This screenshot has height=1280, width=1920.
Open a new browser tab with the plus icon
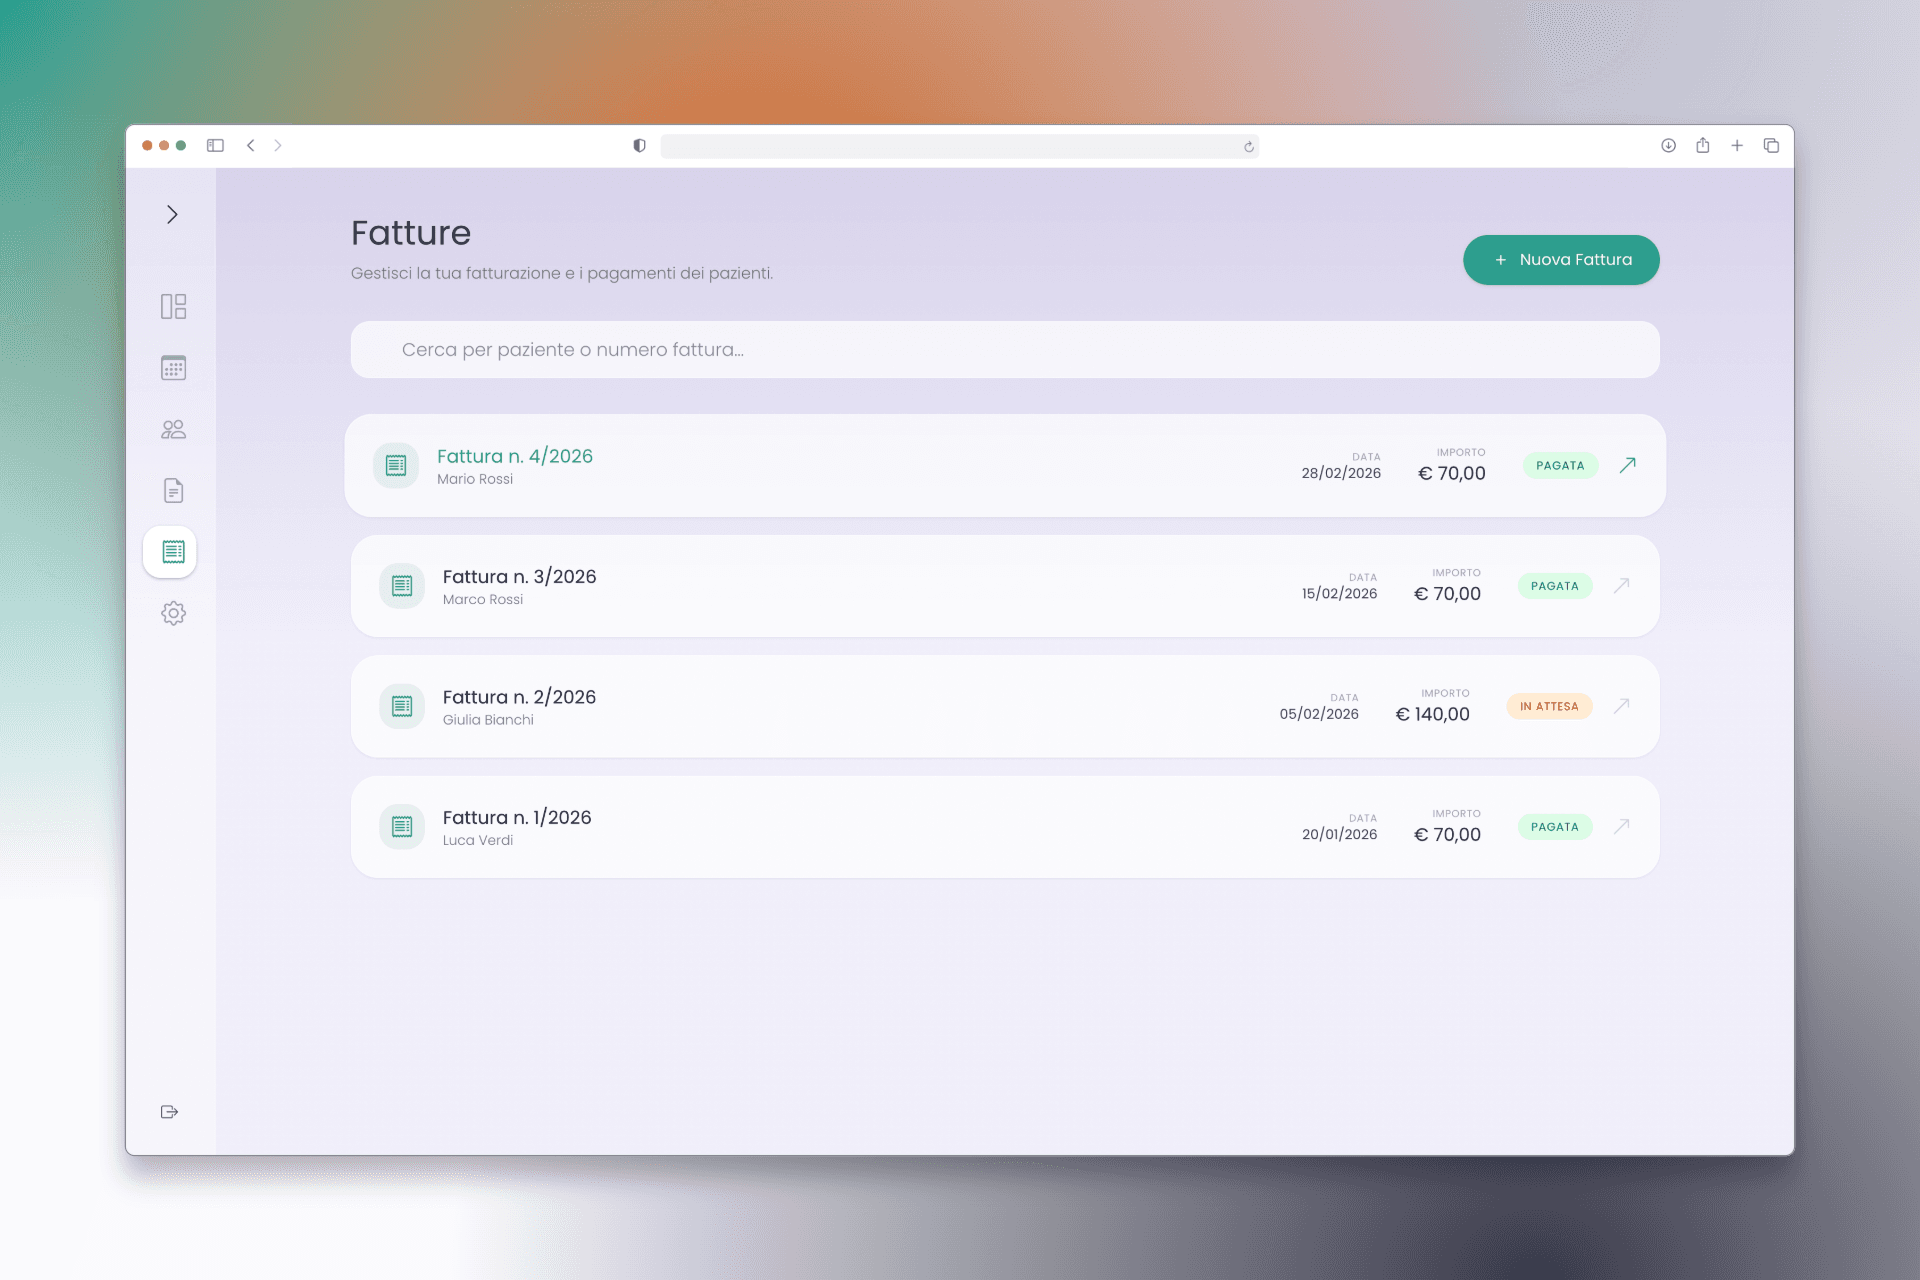1737,146
